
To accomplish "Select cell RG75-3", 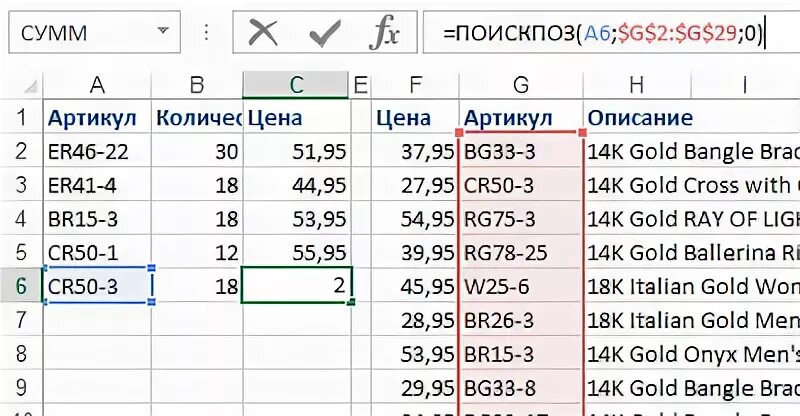I will coord(521,218).
